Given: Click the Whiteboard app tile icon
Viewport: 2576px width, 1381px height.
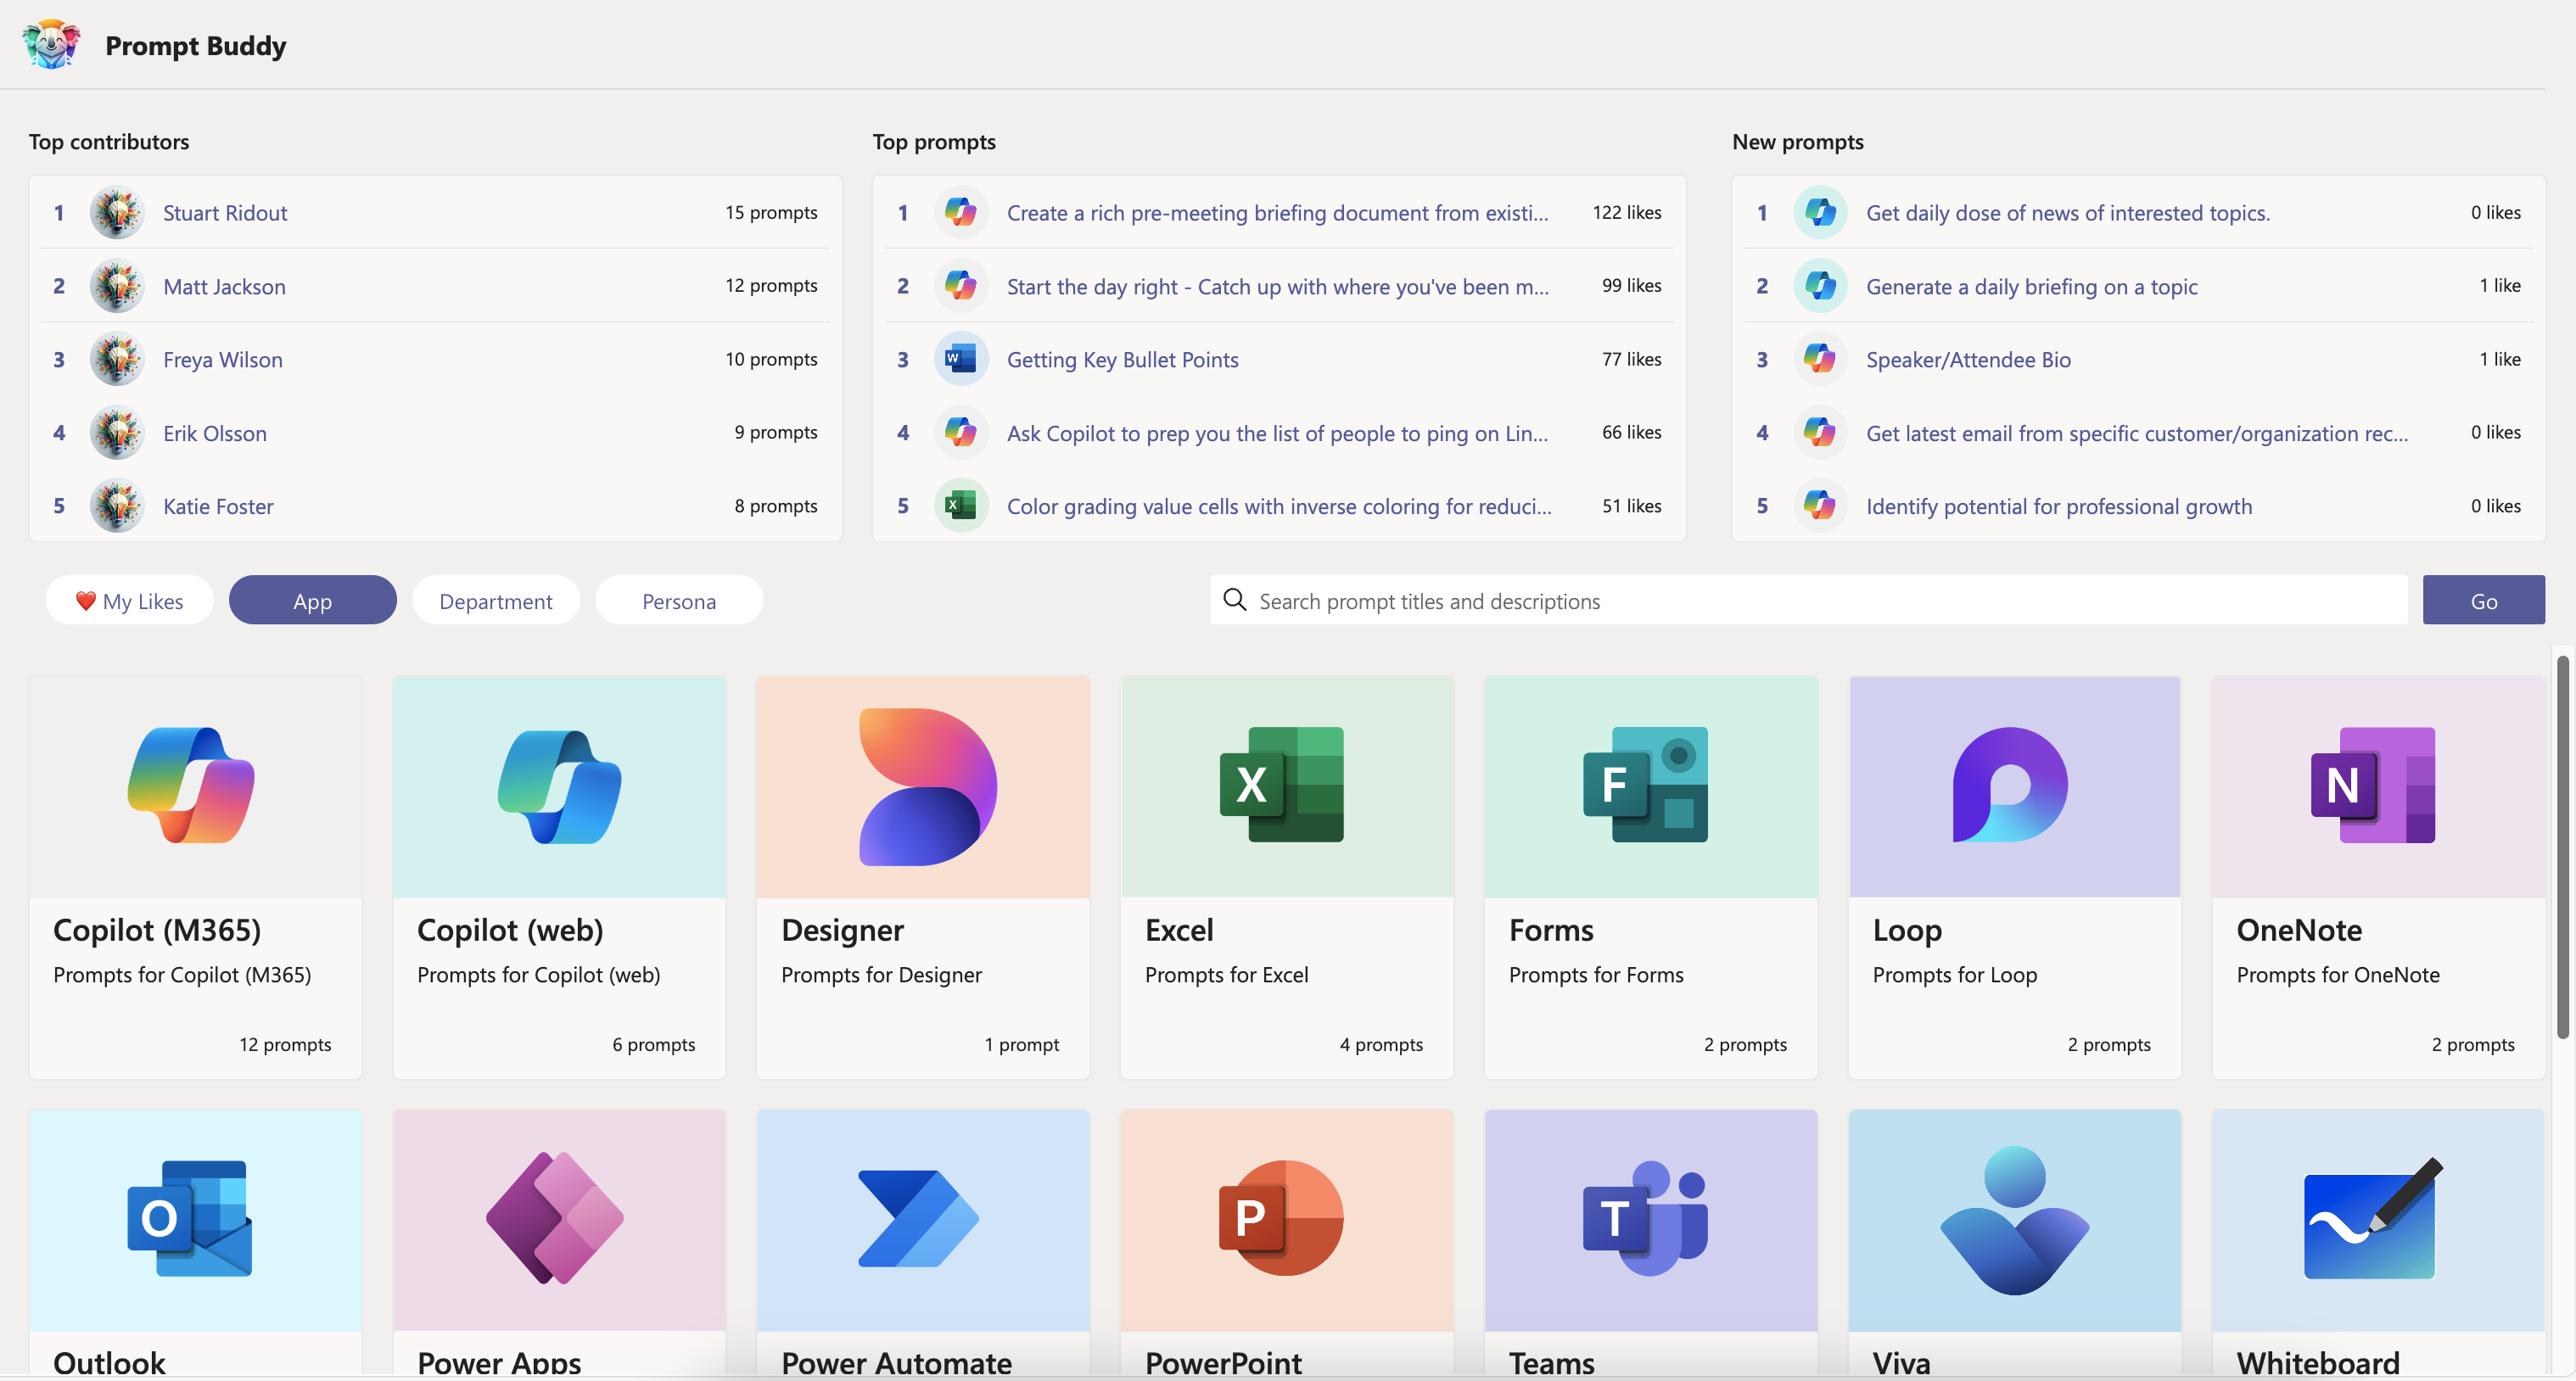Looking at the screenshot, I should click(2372, 1218).
